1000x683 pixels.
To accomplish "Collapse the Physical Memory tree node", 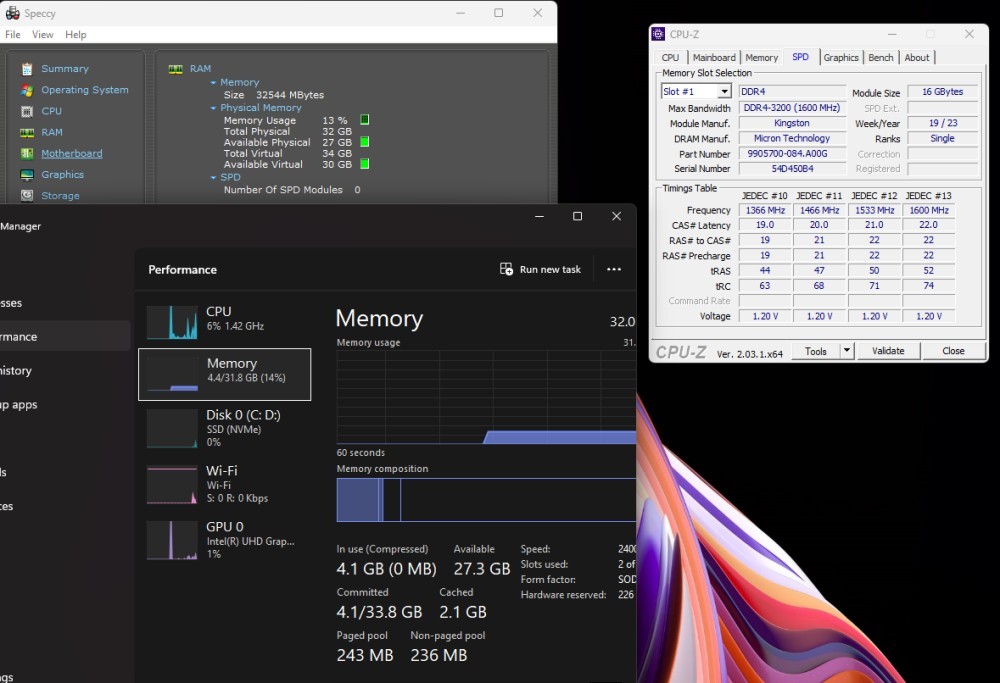I will 213,108.
